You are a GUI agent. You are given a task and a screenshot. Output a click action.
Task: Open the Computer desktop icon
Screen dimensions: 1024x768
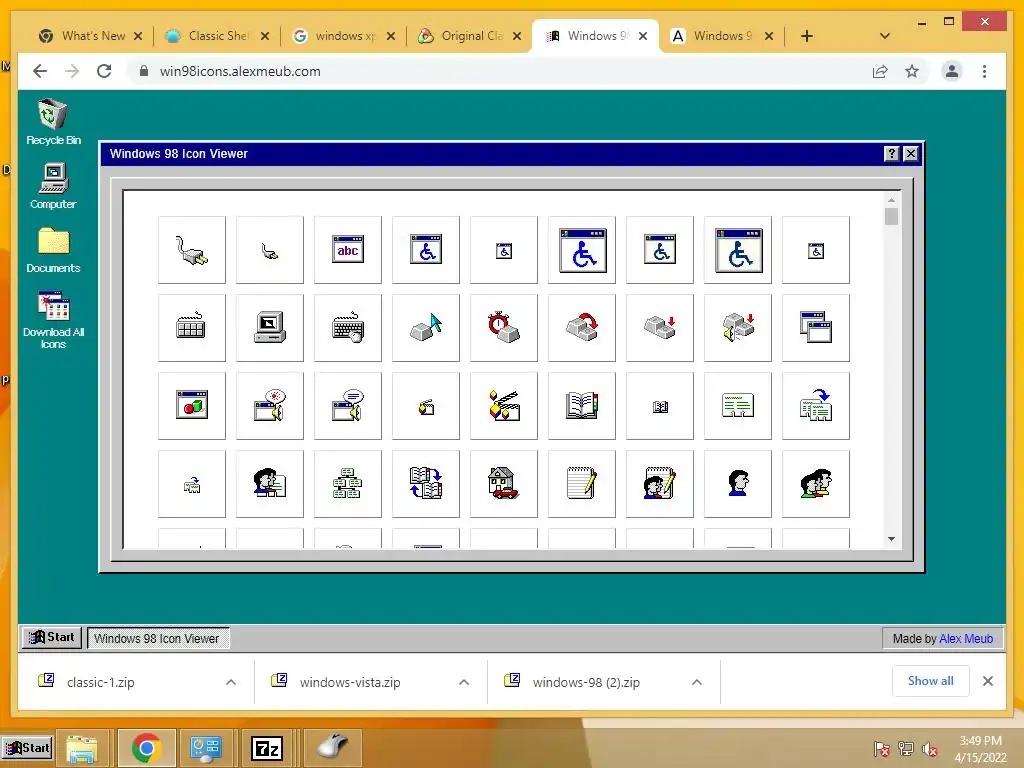point(53,186)
